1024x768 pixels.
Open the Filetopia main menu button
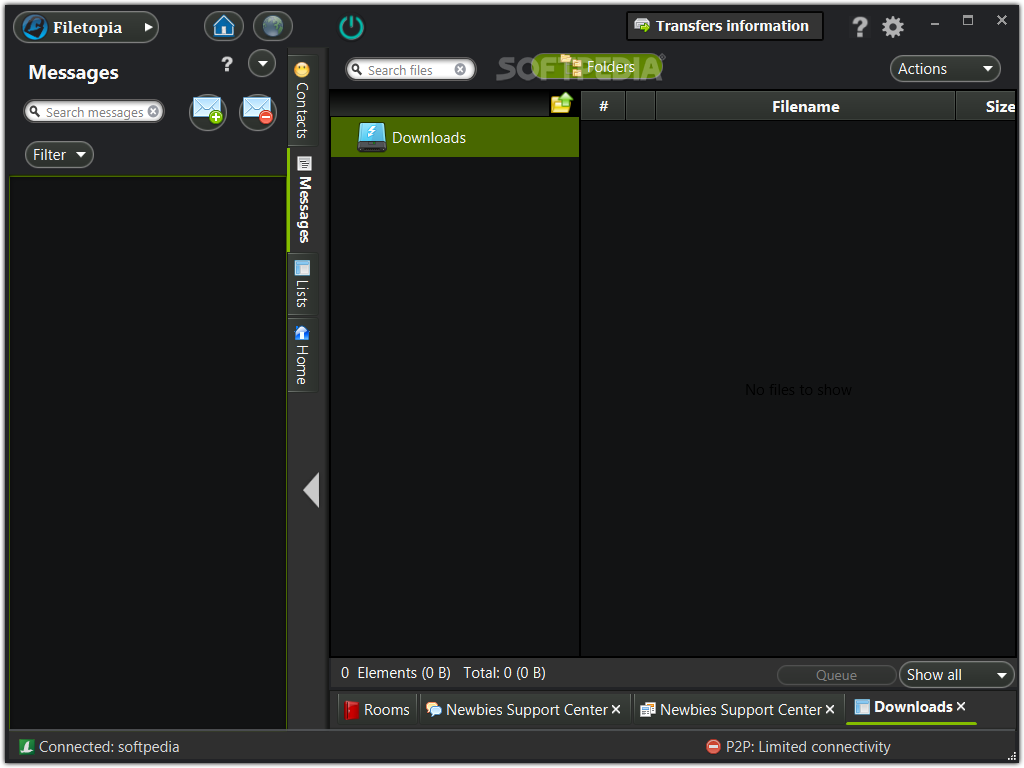pos(86,27)
